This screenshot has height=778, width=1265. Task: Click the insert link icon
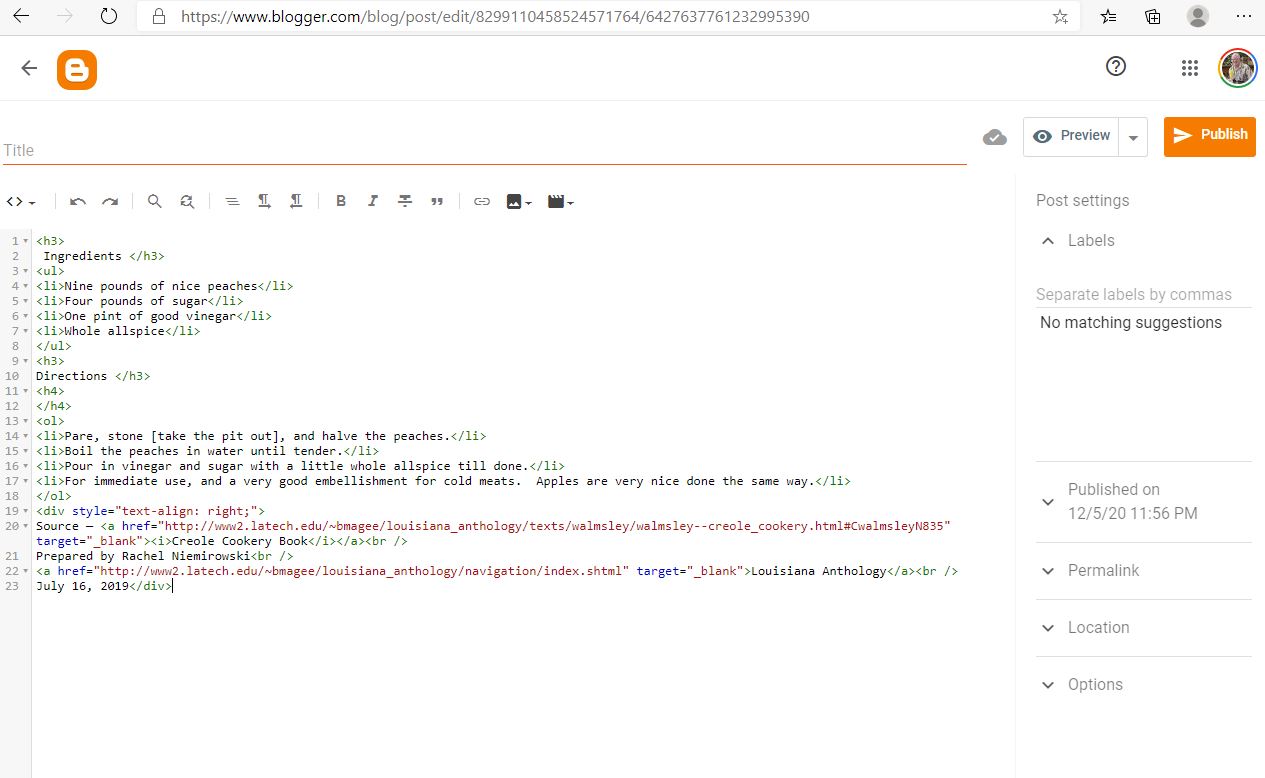coord(482,202)
